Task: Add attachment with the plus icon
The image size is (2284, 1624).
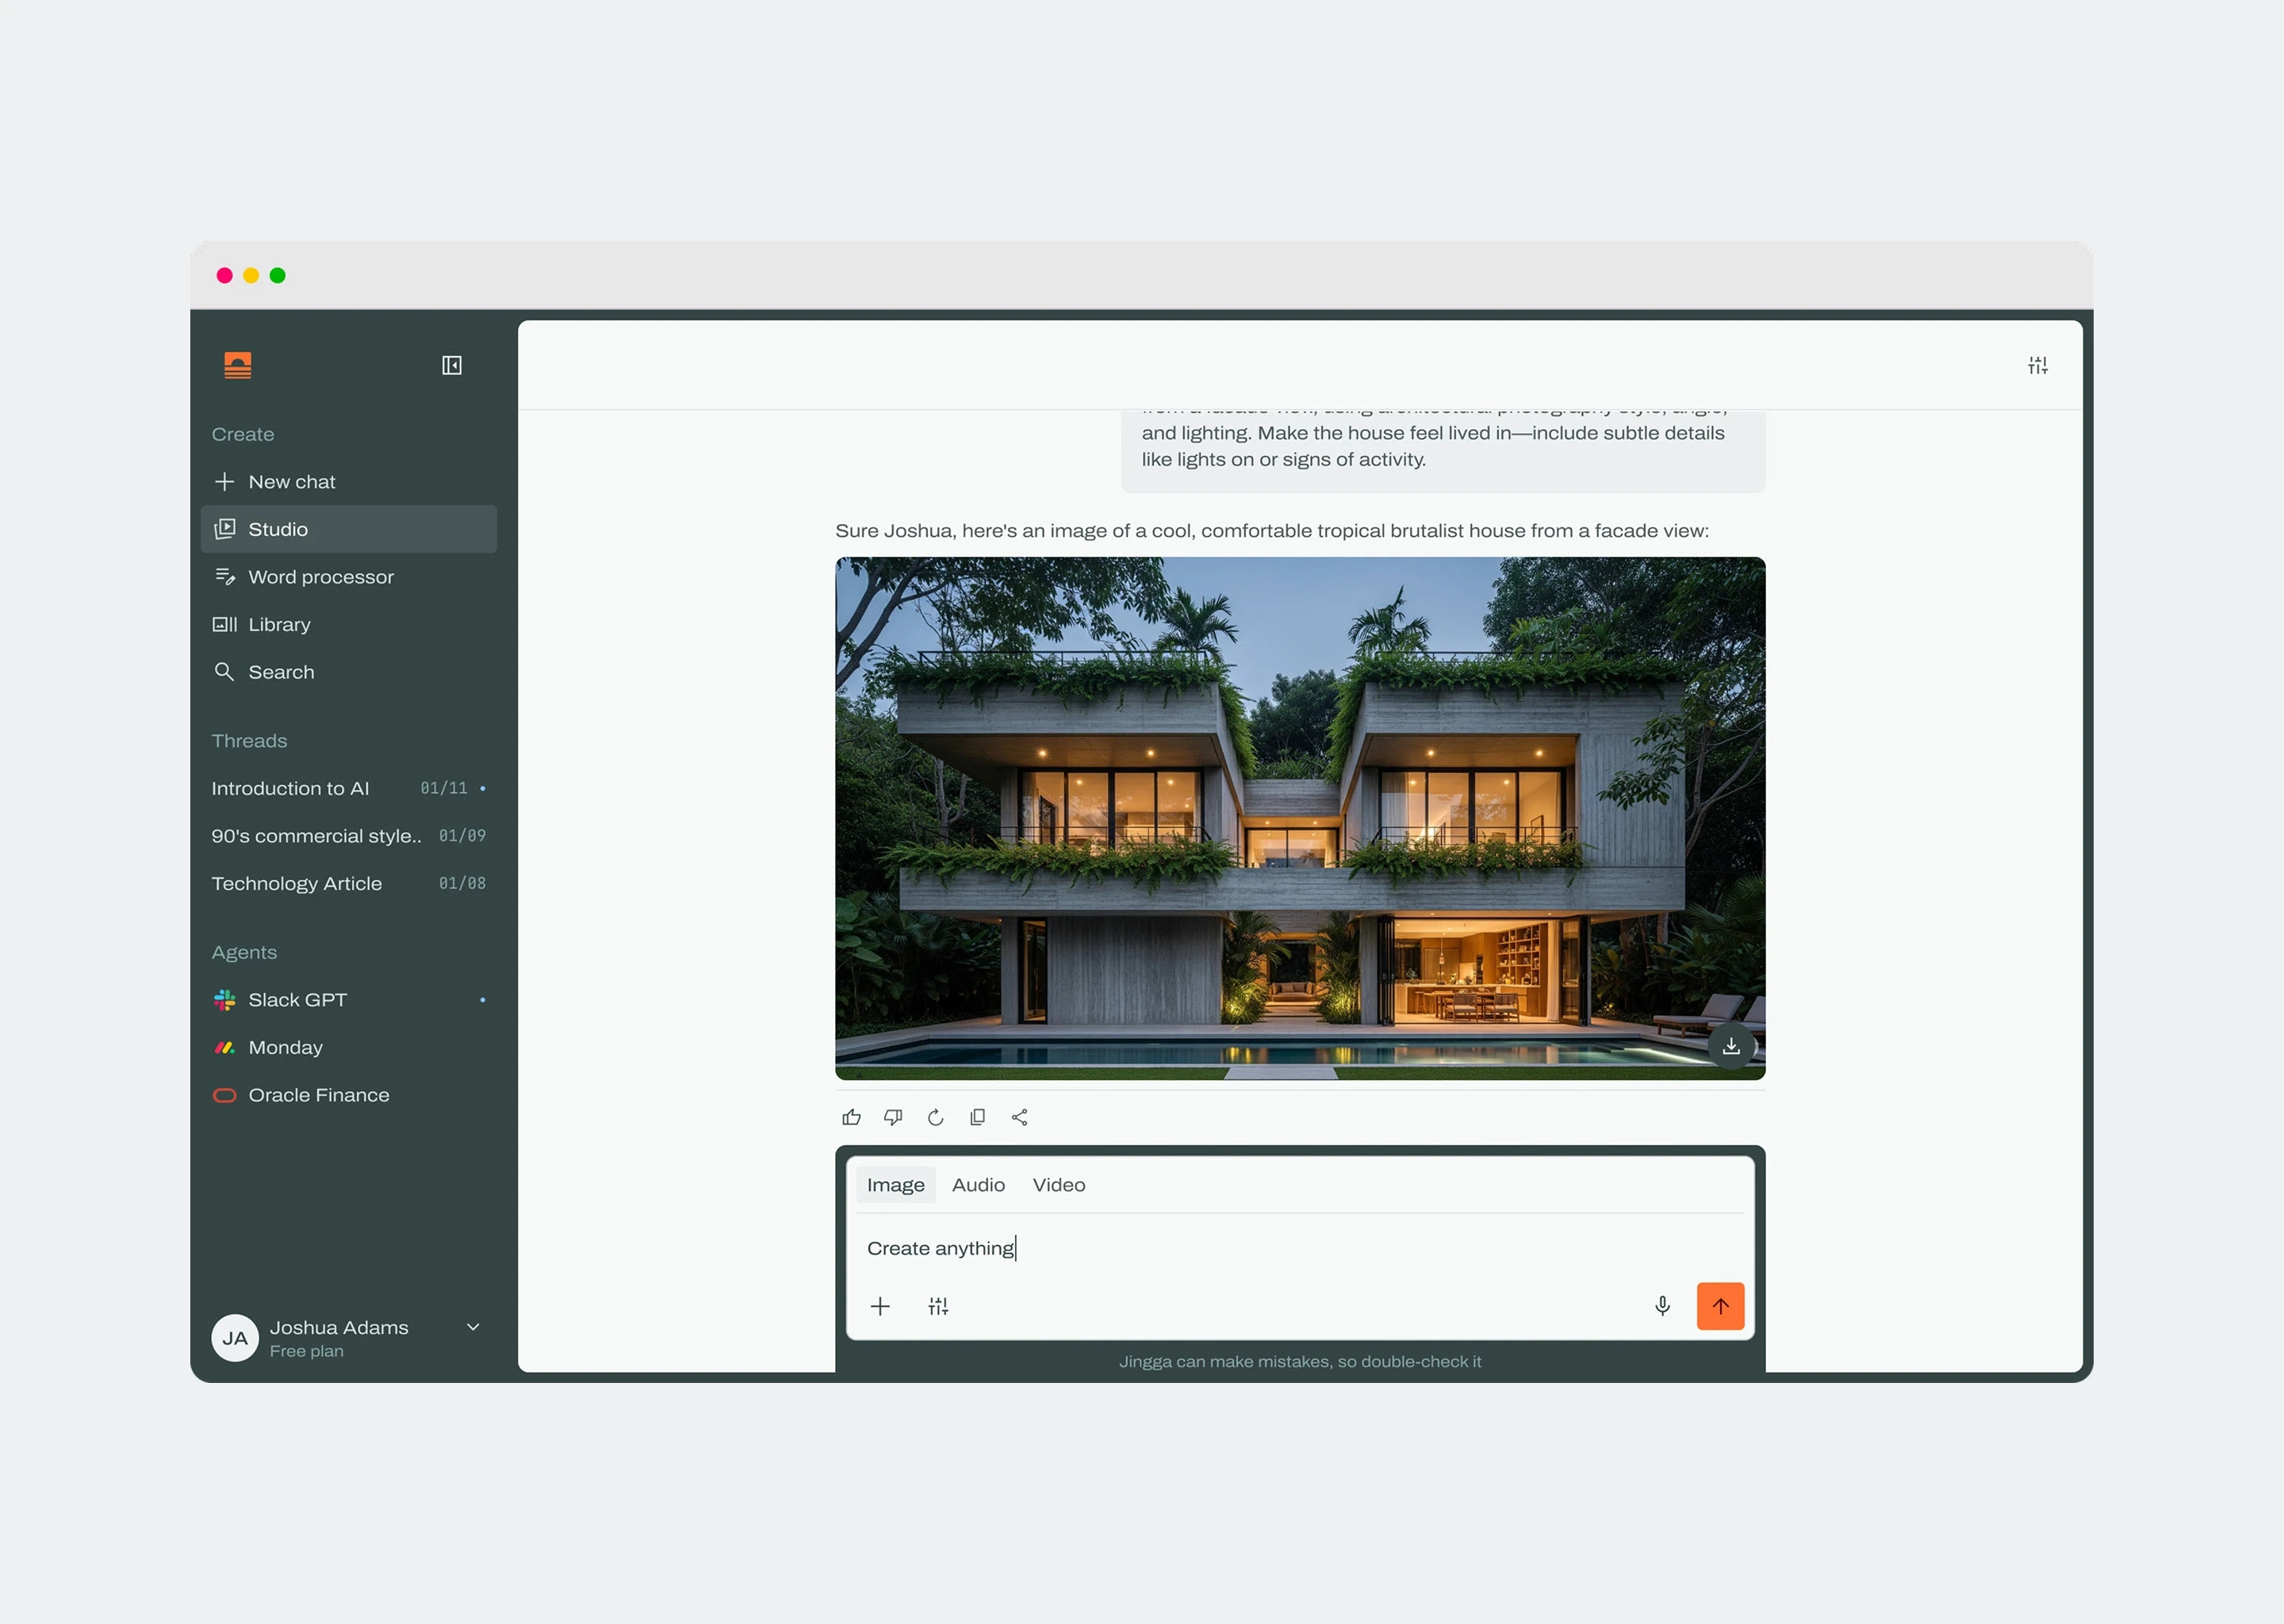Action: coord(880,1306)
